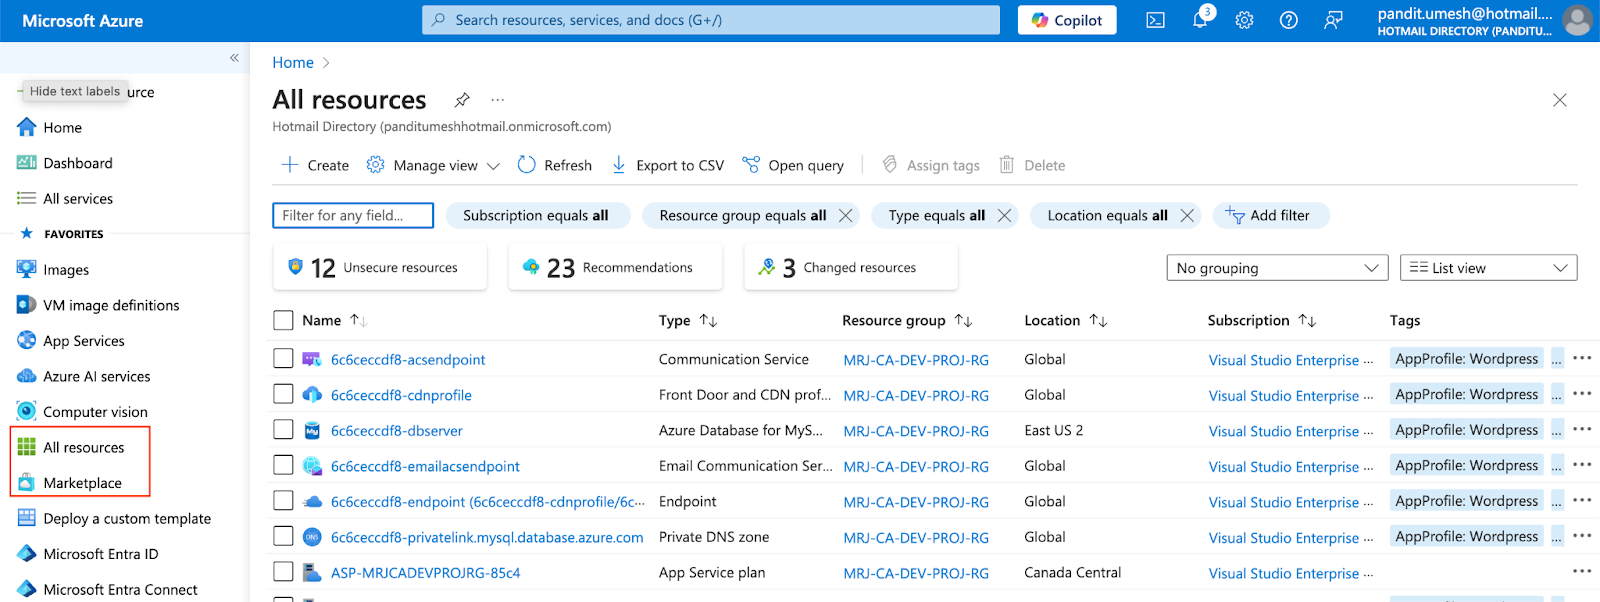1600x602 pixels.
Task: Sort by Type column
Action: pos(688,320)
